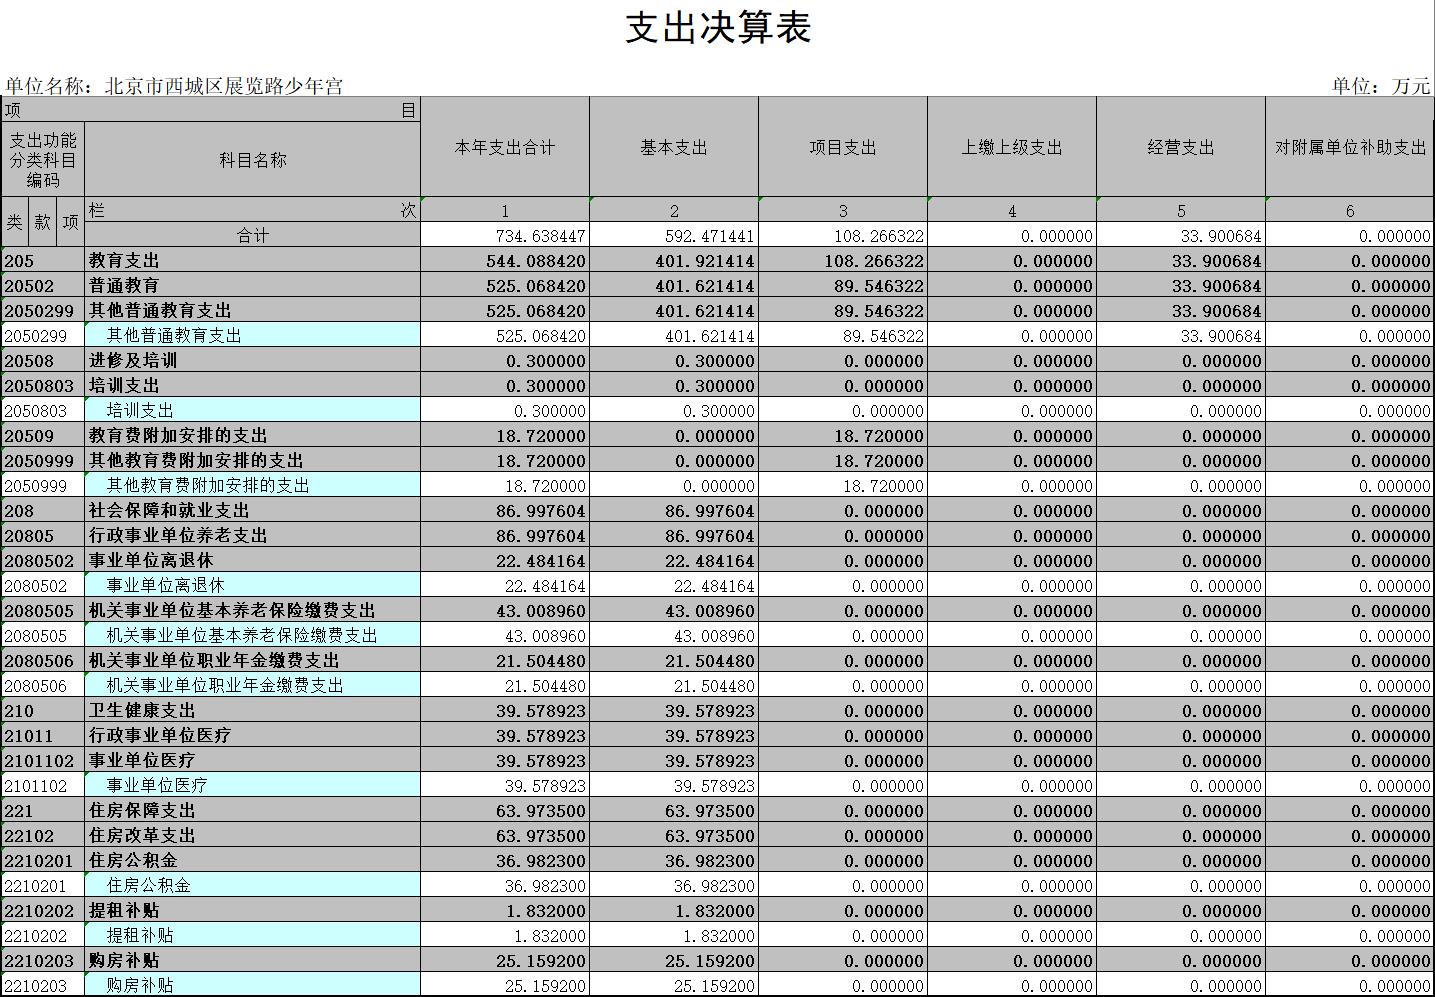Click code cell 205
Image resolution: width=1435 pixels, height=997 pixels.
tap(43, 261)
